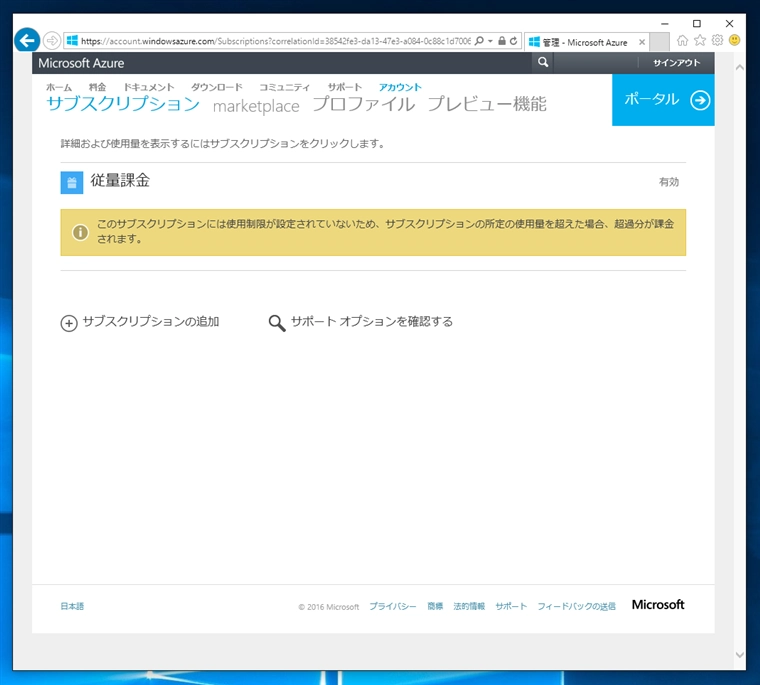Viewport: 760px width, 685px height.
Task: Refresh the page with the reload icon
Action: point(513,41)
